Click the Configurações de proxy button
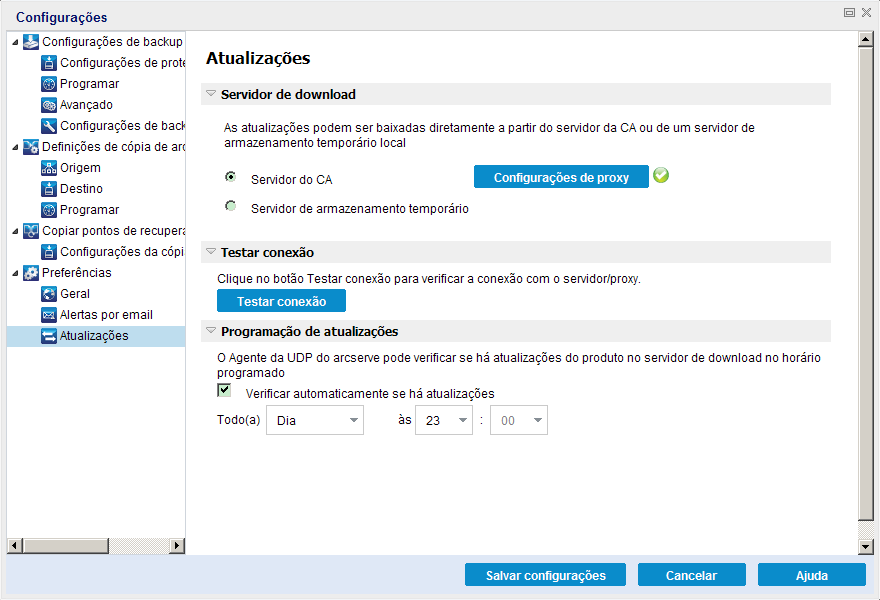This screenshot has height=600, width=880. click(x=561, y=177)
